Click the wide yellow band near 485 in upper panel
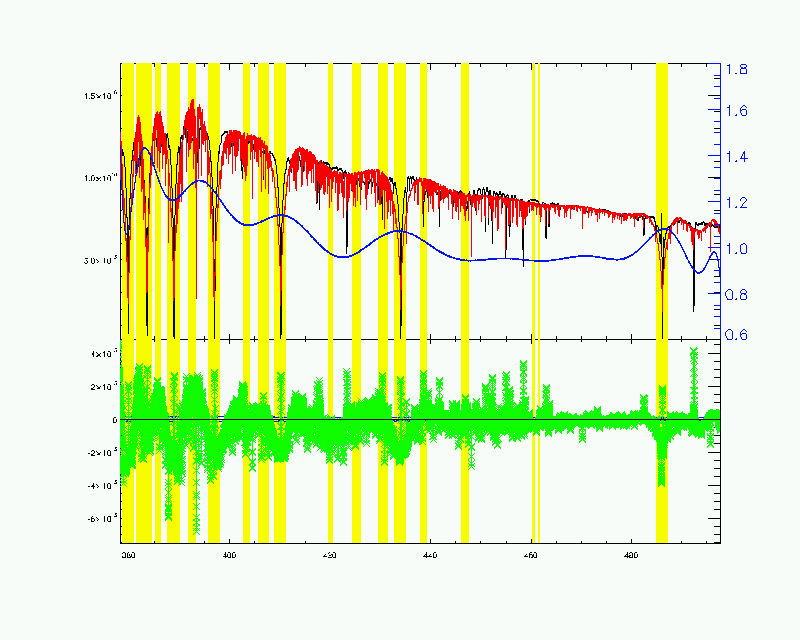The height and width of the screenshot is (640, 800). [x=661, y=150]
